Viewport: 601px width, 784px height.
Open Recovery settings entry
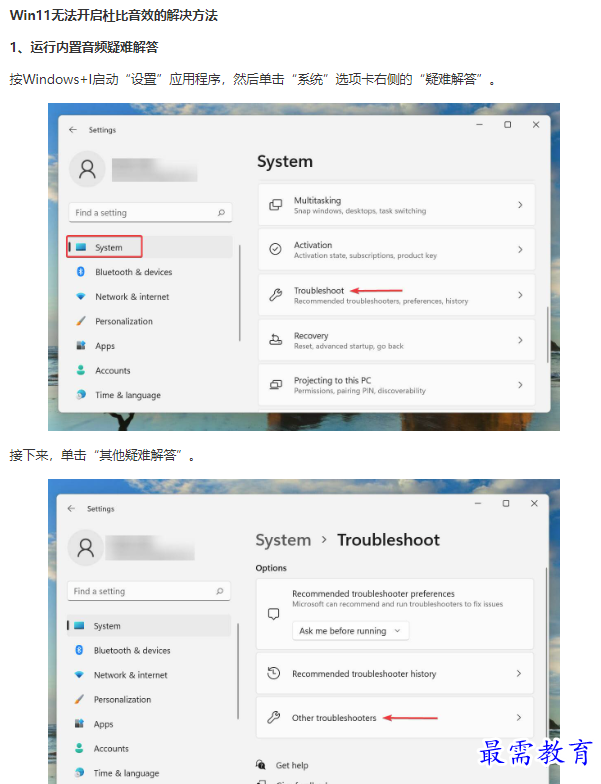click(396, 340)
